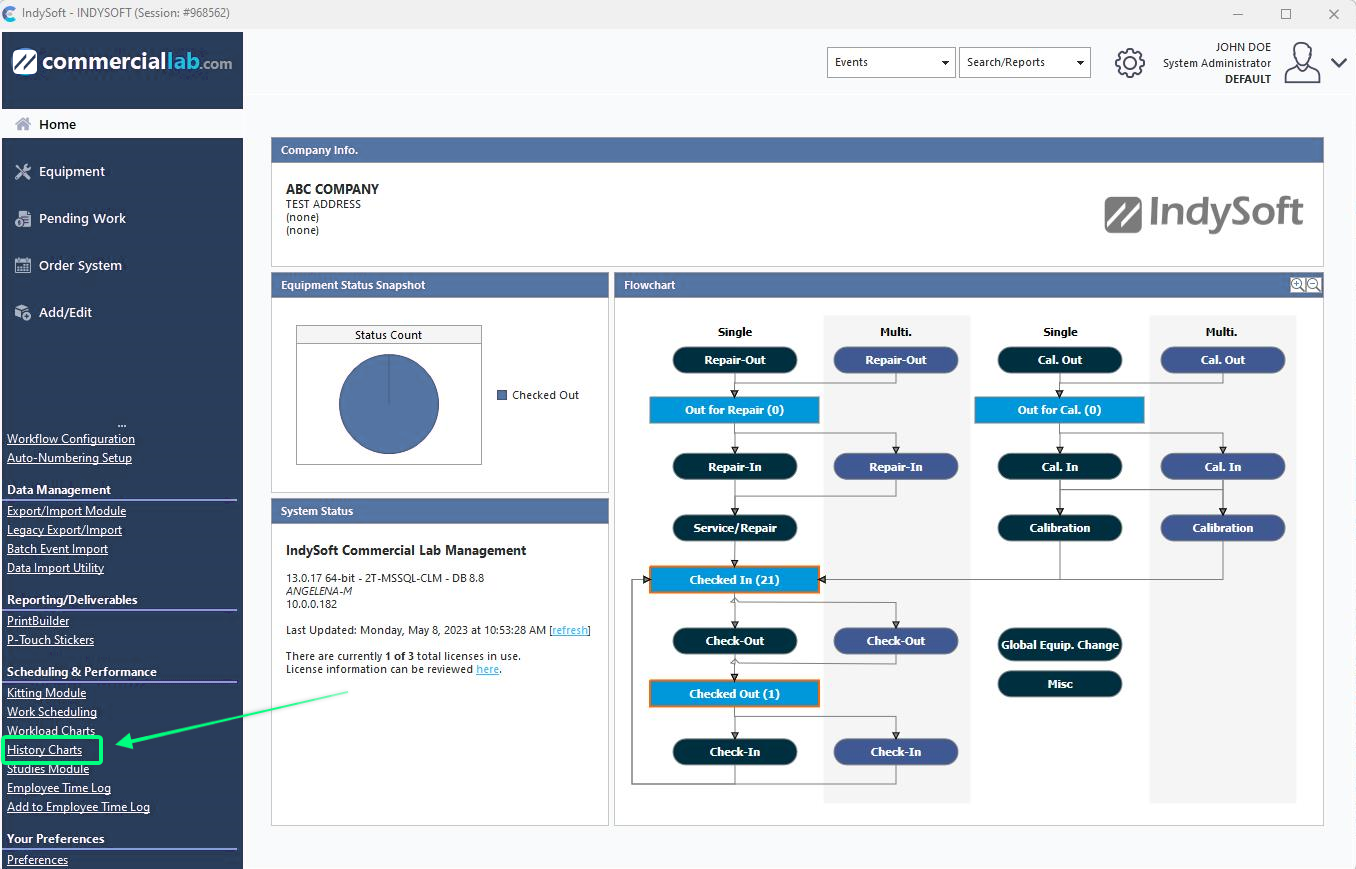The width and height of the screenshot is (1356, 869).
Task: Click Single Repair-In flowchart node
Action: (735, 467)
